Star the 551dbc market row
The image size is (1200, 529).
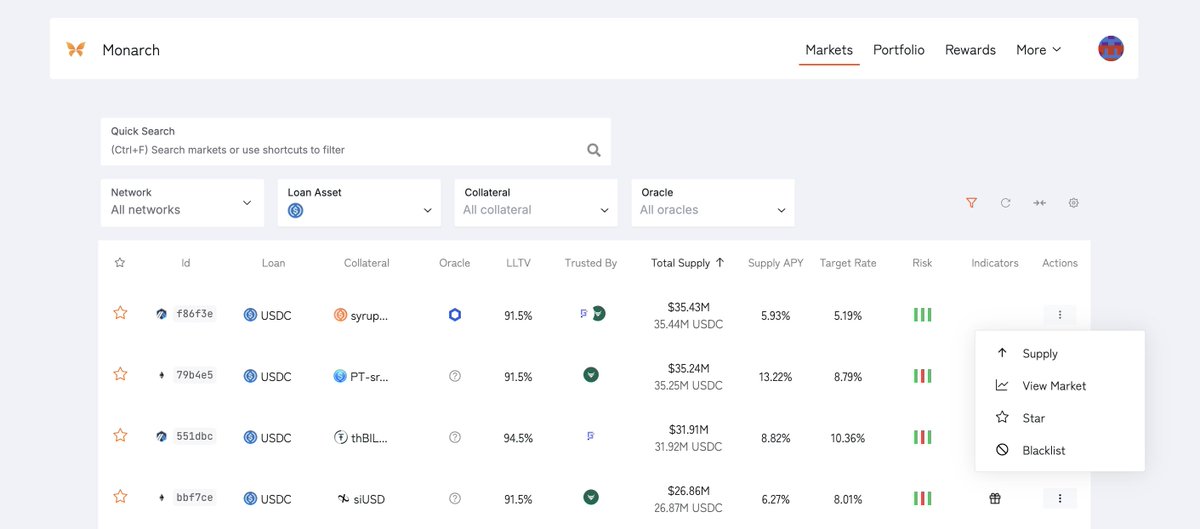[120, 435]
